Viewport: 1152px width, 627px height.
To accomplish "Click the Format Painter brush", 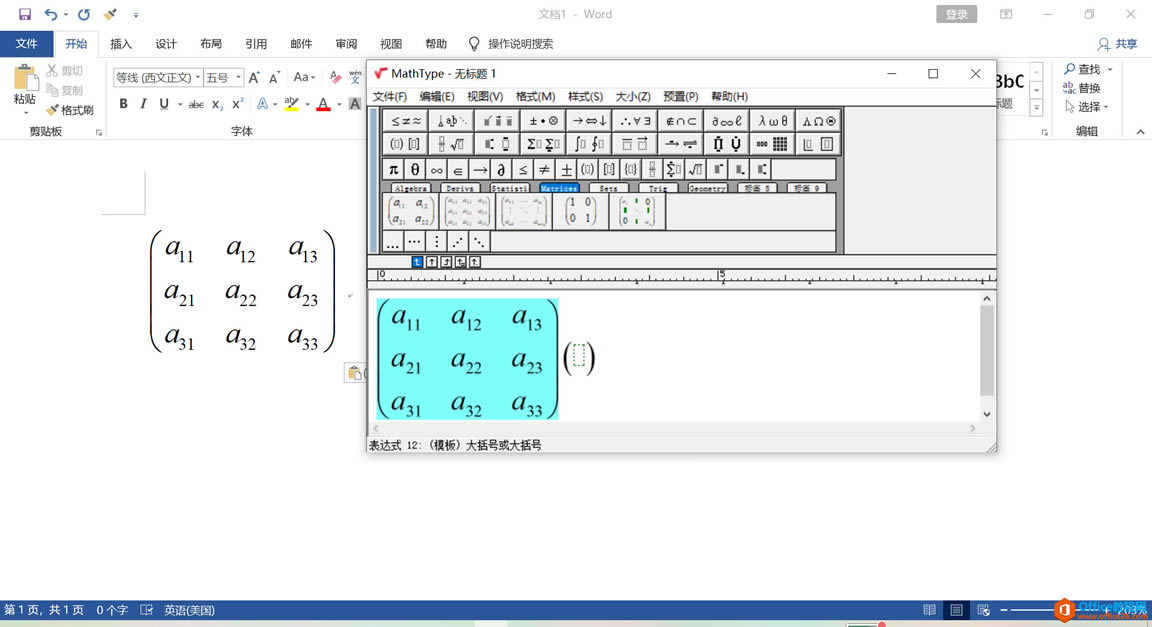I will coord(70,110).
